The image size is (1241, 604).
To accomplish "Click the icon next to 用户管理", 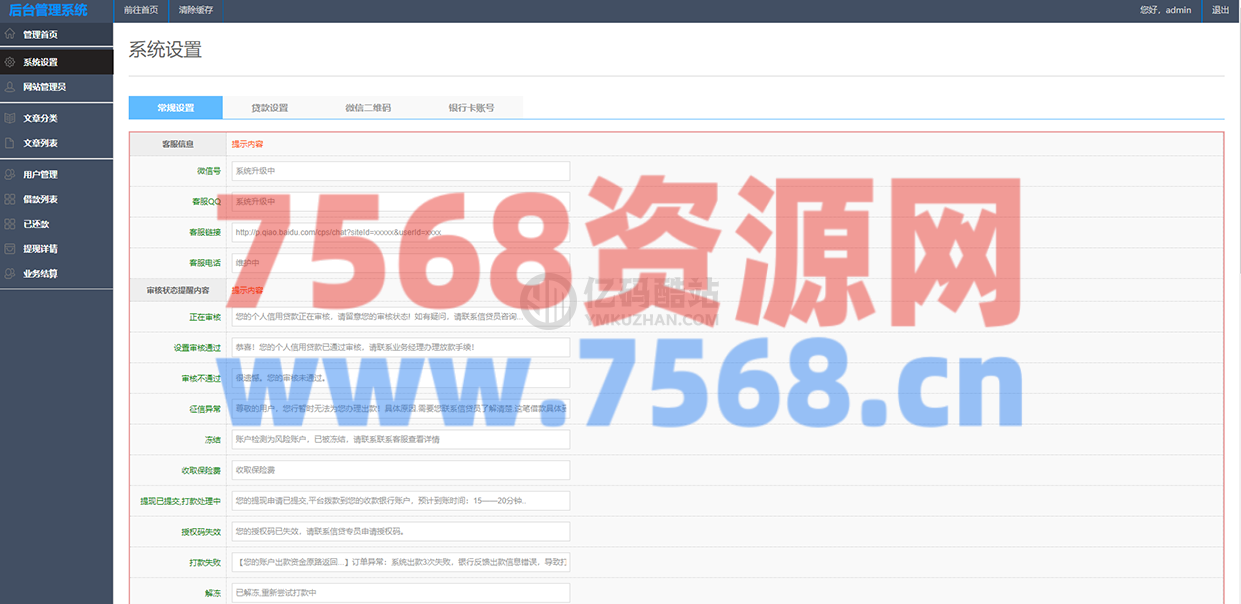I will [10, 174].
